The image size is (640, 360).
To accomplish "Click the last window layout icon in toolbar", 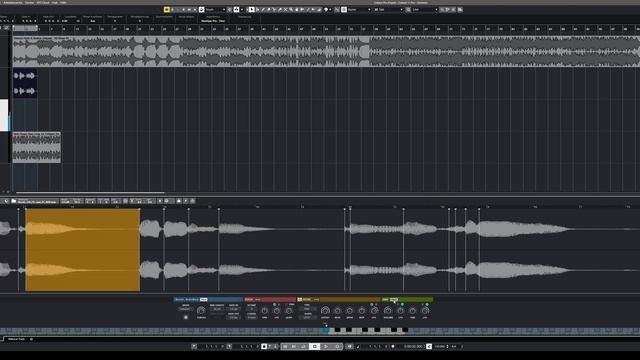I will point(460,9).
